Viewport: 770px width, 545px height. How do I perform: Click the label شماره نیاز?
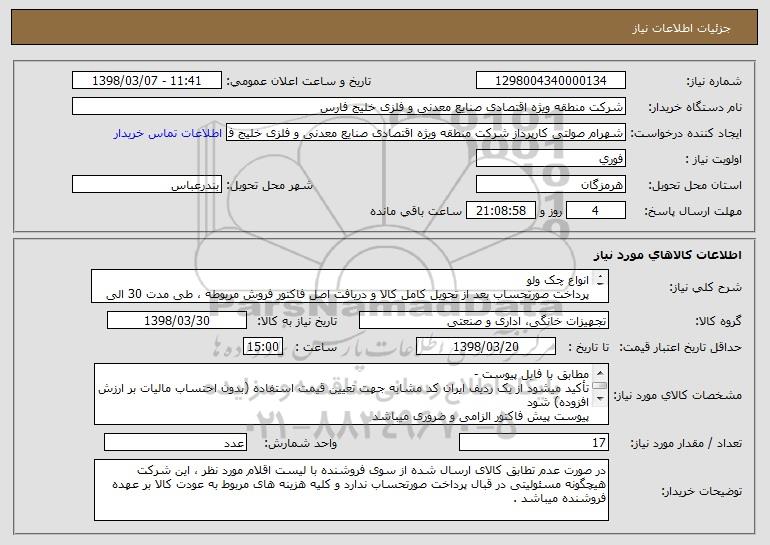[714, 82]
